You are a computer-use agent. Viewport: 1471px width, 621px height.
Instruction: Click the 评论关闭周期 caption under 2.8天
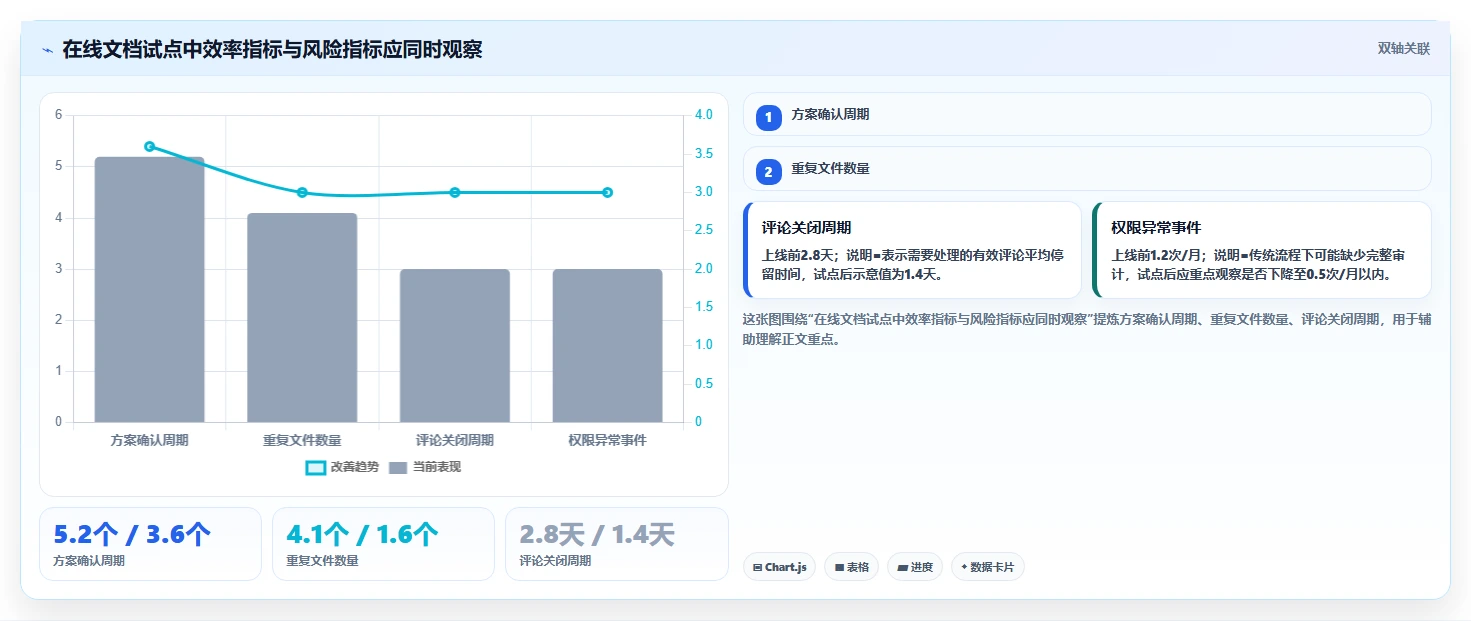click(x=555, y=561)
